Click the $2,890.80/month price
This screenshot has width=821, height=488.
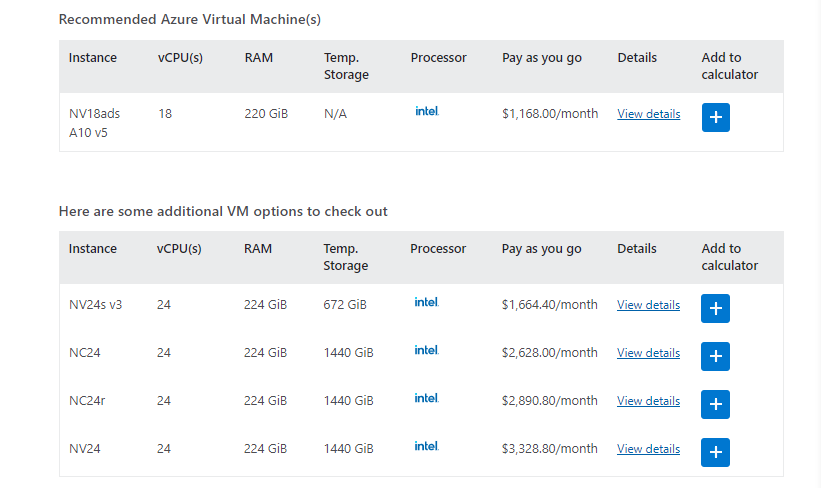coord(549,401)
